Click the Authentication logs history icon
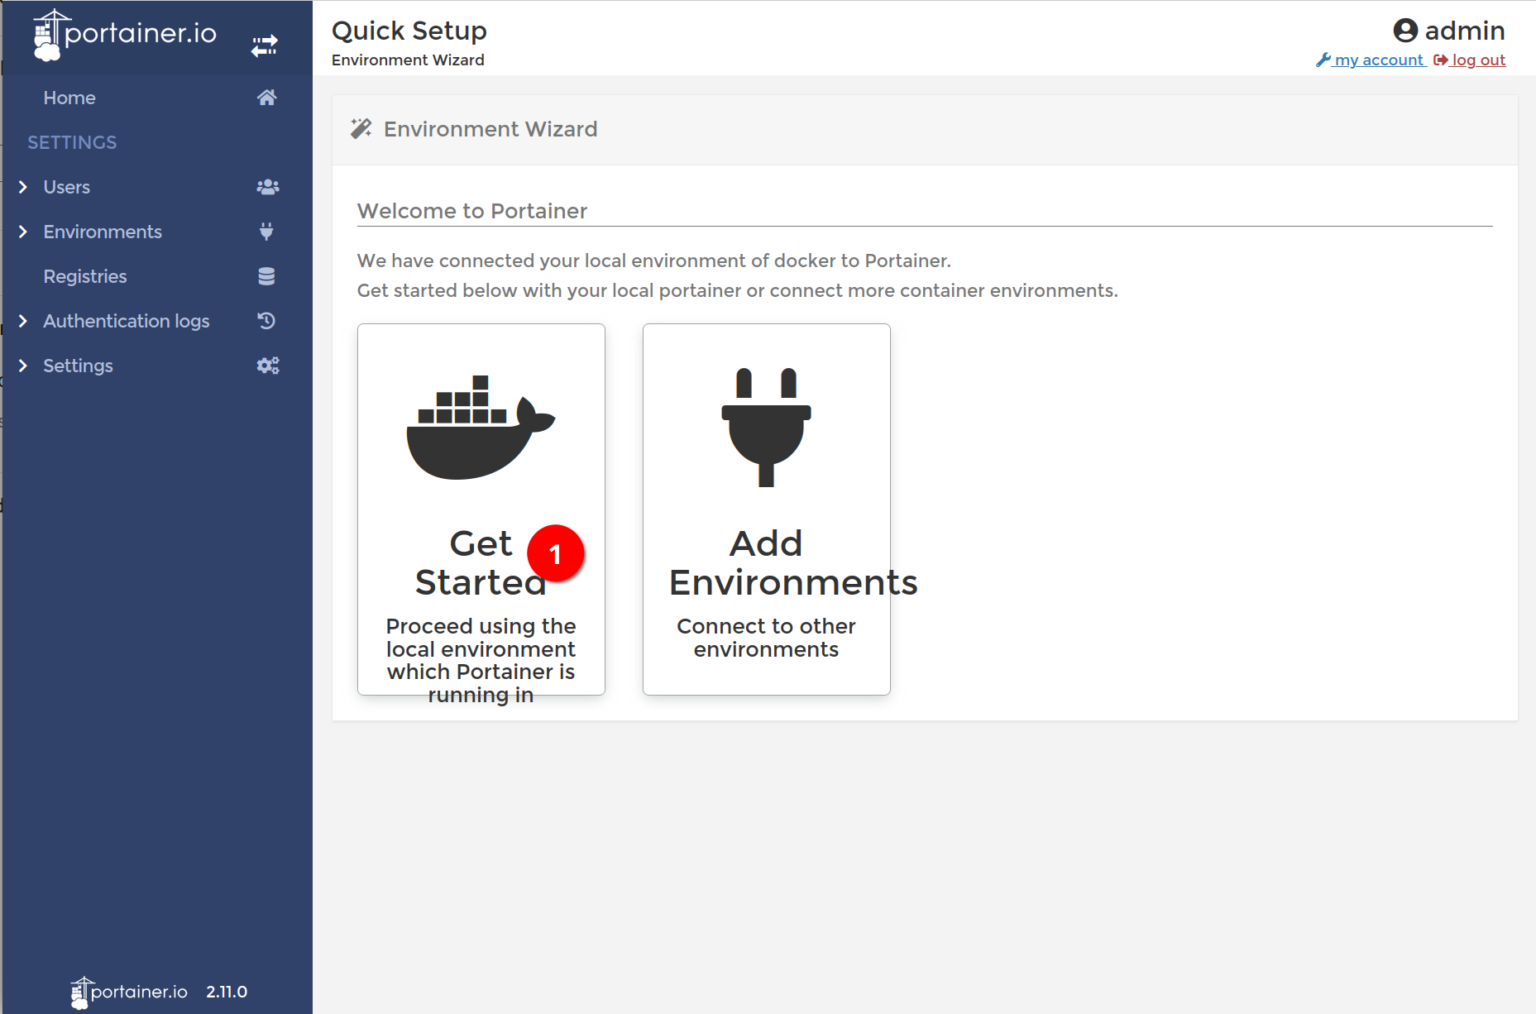This screenshot has width=1536, height=1014. coord(266,321)
